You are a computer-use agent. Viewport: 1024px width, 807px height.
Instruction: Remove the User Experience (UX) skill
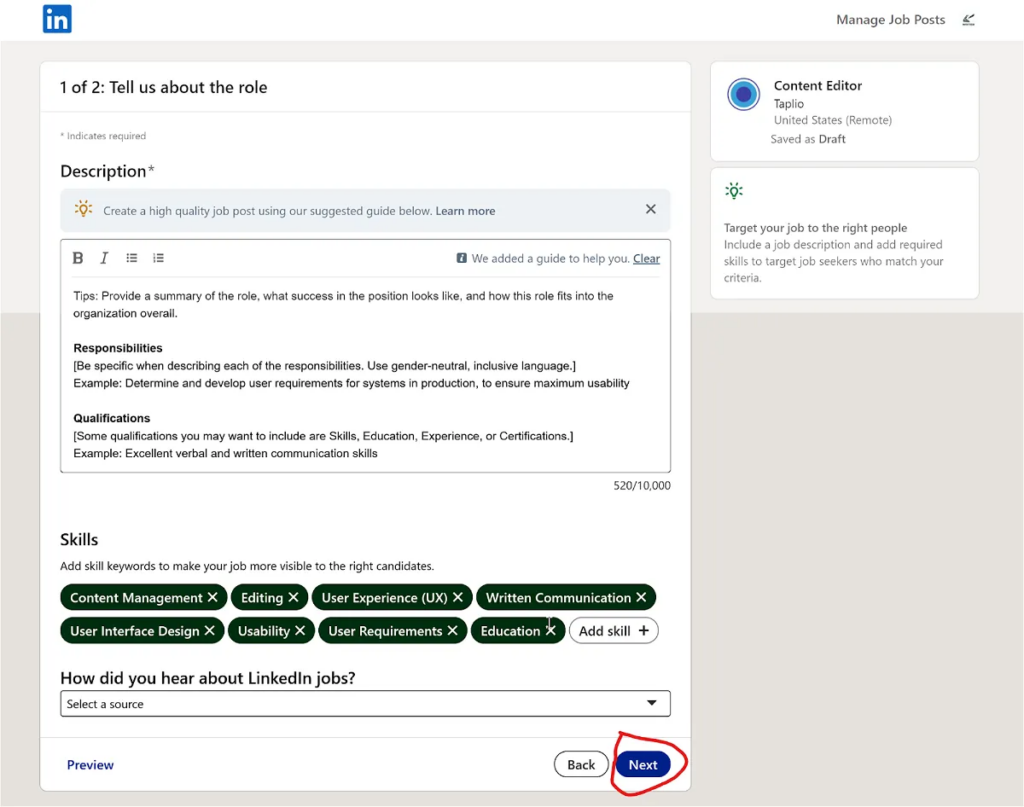(x=457, y=598)
